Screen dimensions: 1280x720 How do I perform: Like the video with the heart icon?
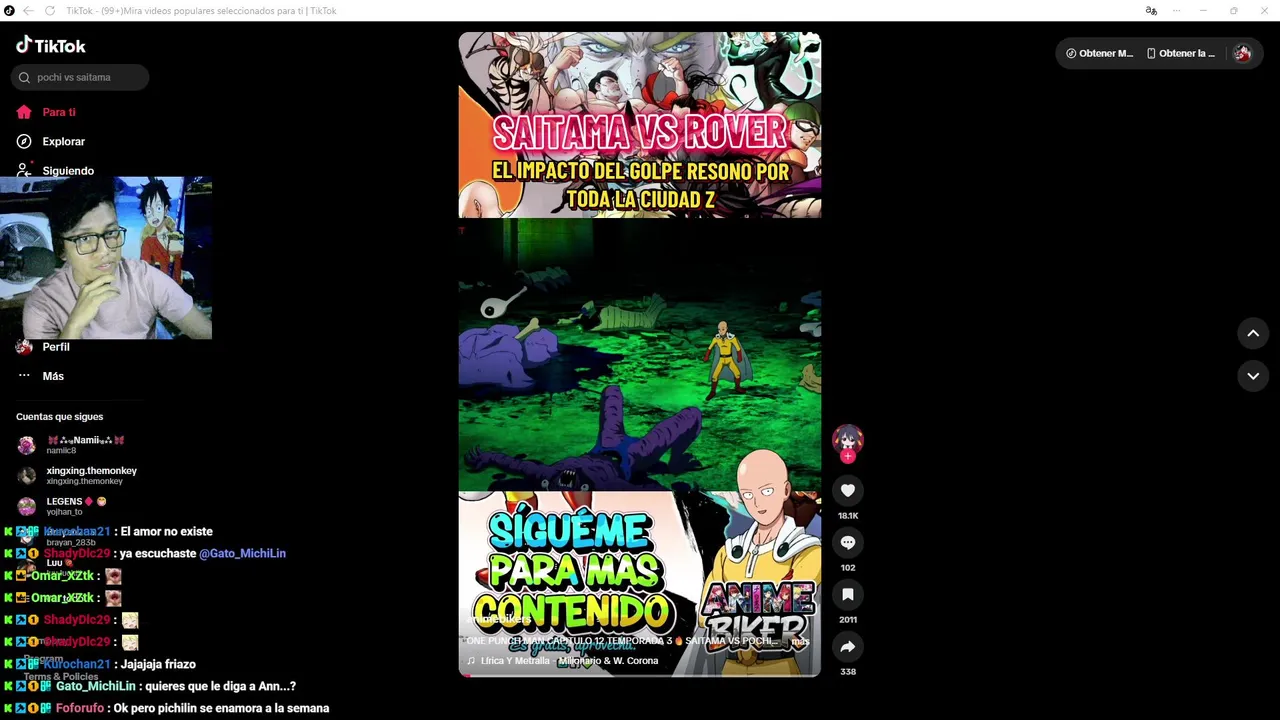click(848, 490)
